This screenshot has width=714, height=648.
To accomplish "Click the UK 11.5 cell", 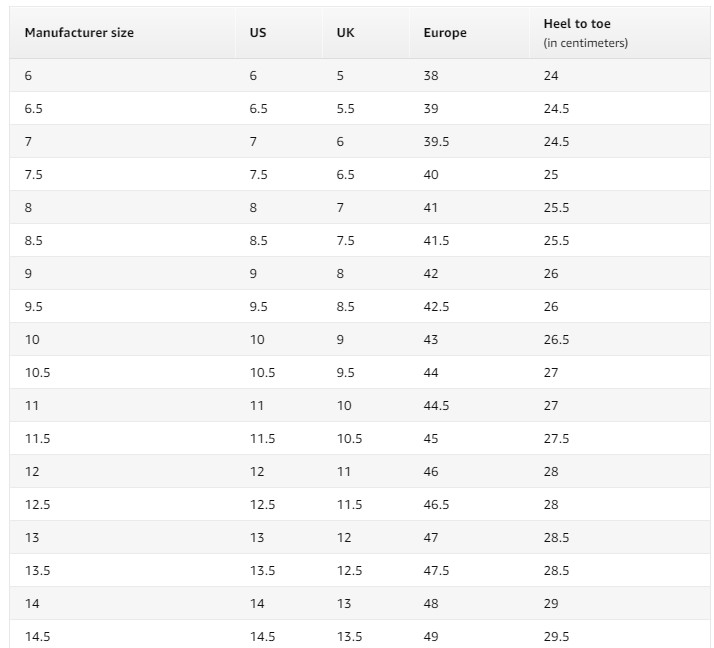I will pos(349,505).
